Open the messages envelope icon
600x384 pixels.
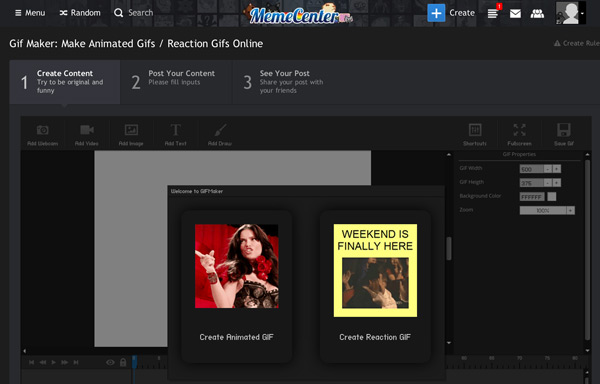tap(515, 14)
